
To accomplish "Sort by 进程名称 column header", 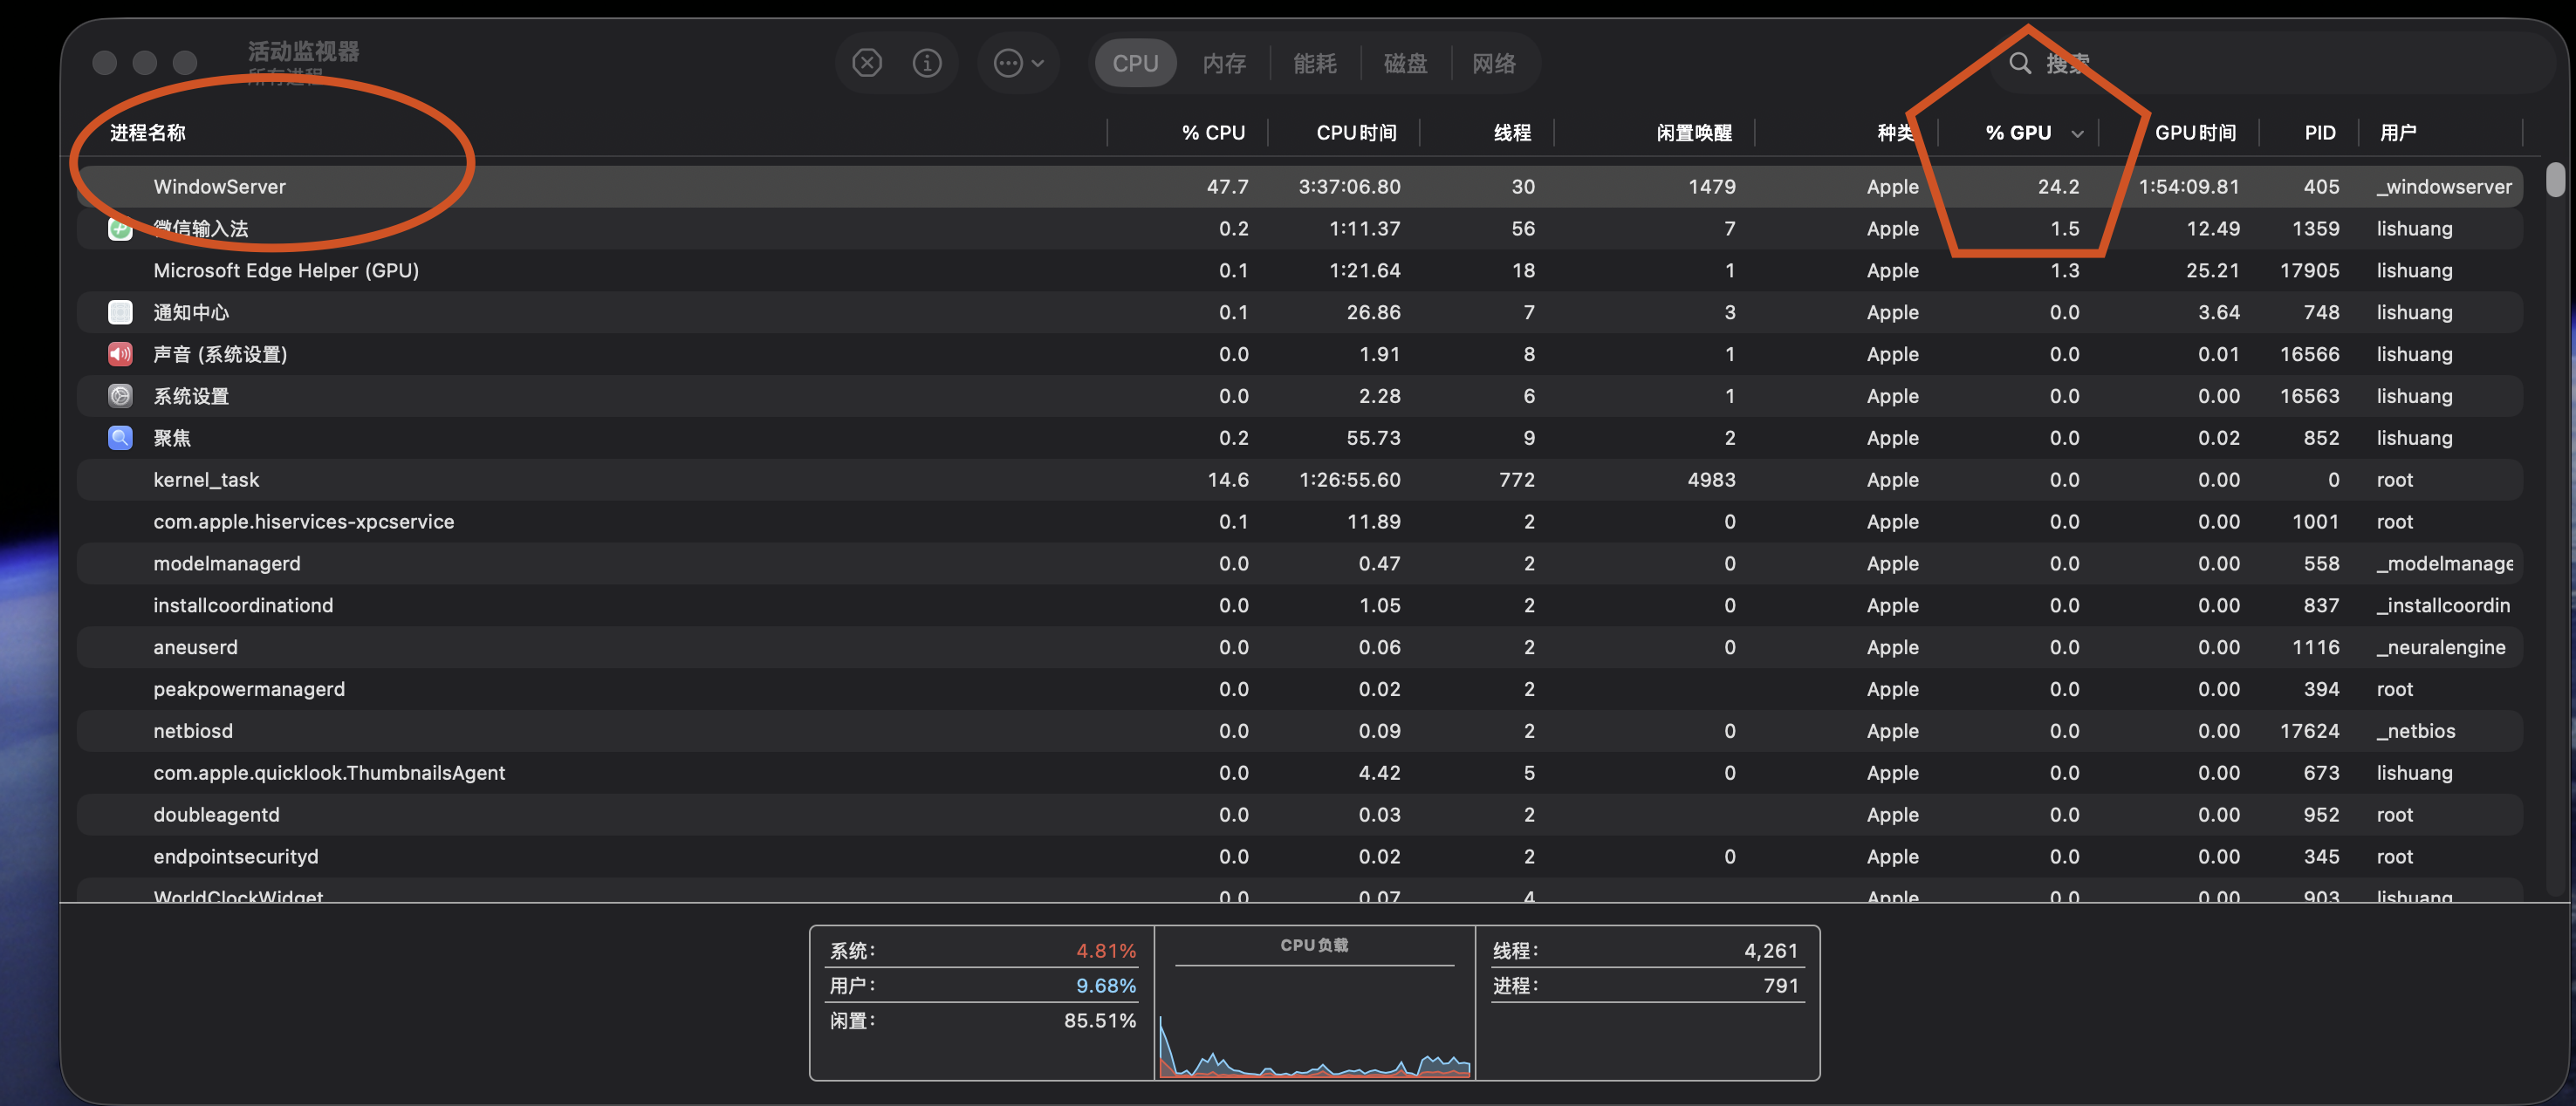I will coord(148,133).
